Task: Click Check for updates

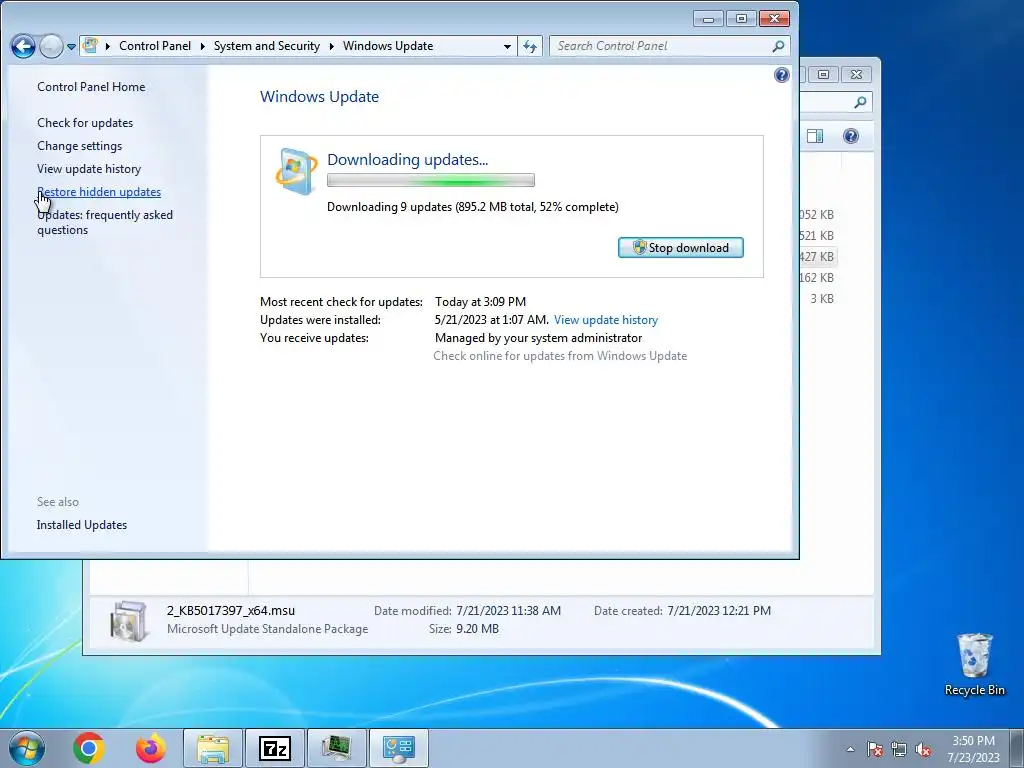Action: (x=85, y=123)
